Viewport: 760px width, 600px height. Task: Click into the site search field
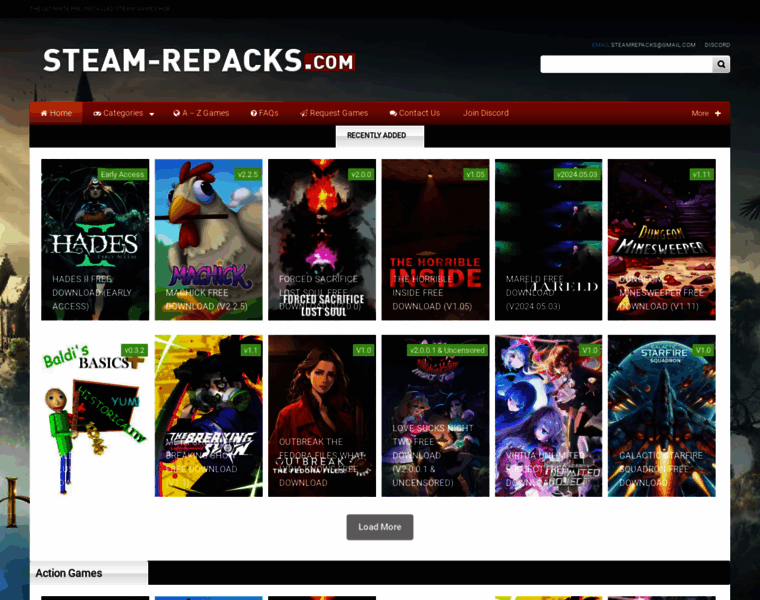pyautogui.click(x=626, y=64)
